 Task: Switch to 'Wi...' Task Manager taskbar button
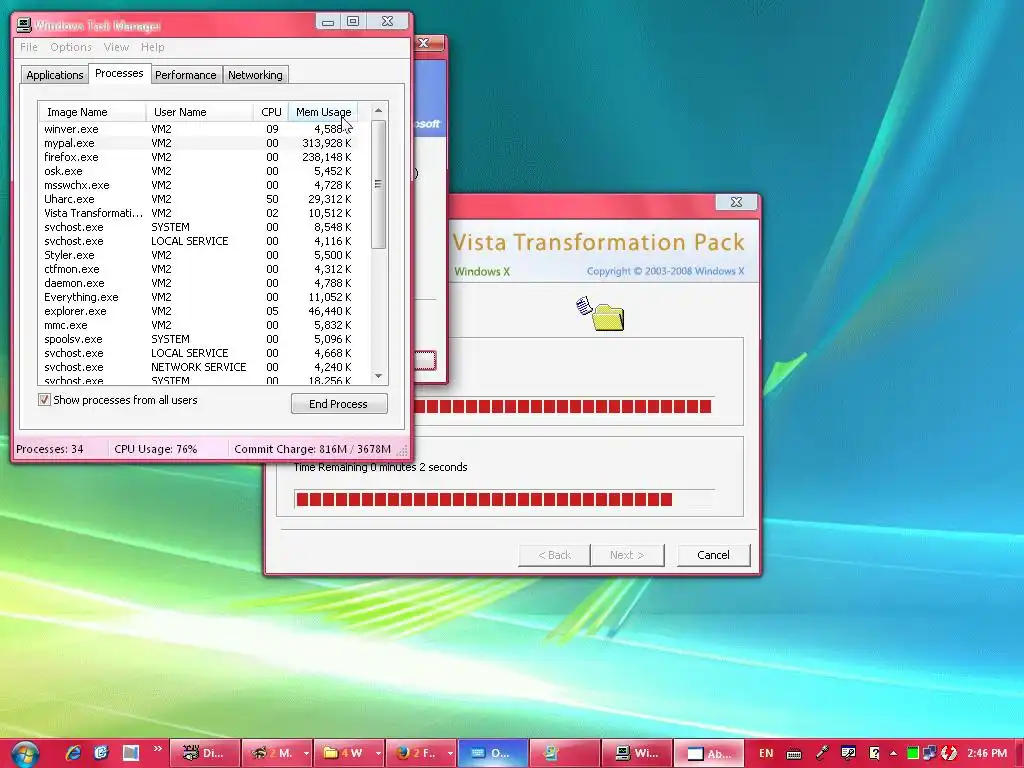(x=636, y=753)
